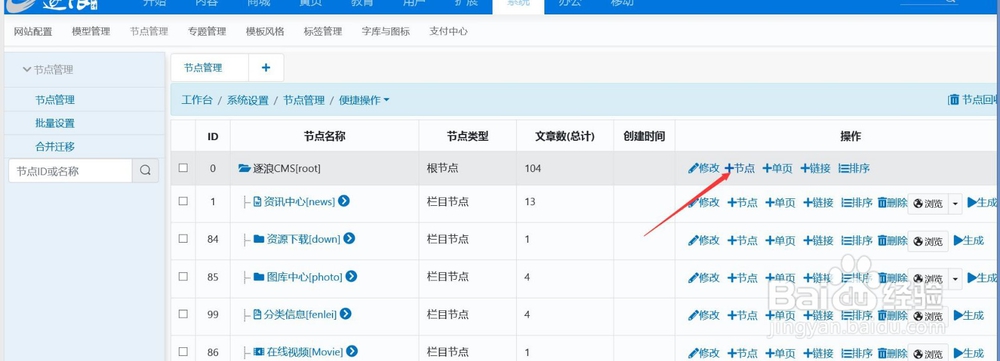The height and width of the screenshot is (361, 1000).
Task: Click 生成 for 在线视频[Movie]
Action: tap(969, 353)
